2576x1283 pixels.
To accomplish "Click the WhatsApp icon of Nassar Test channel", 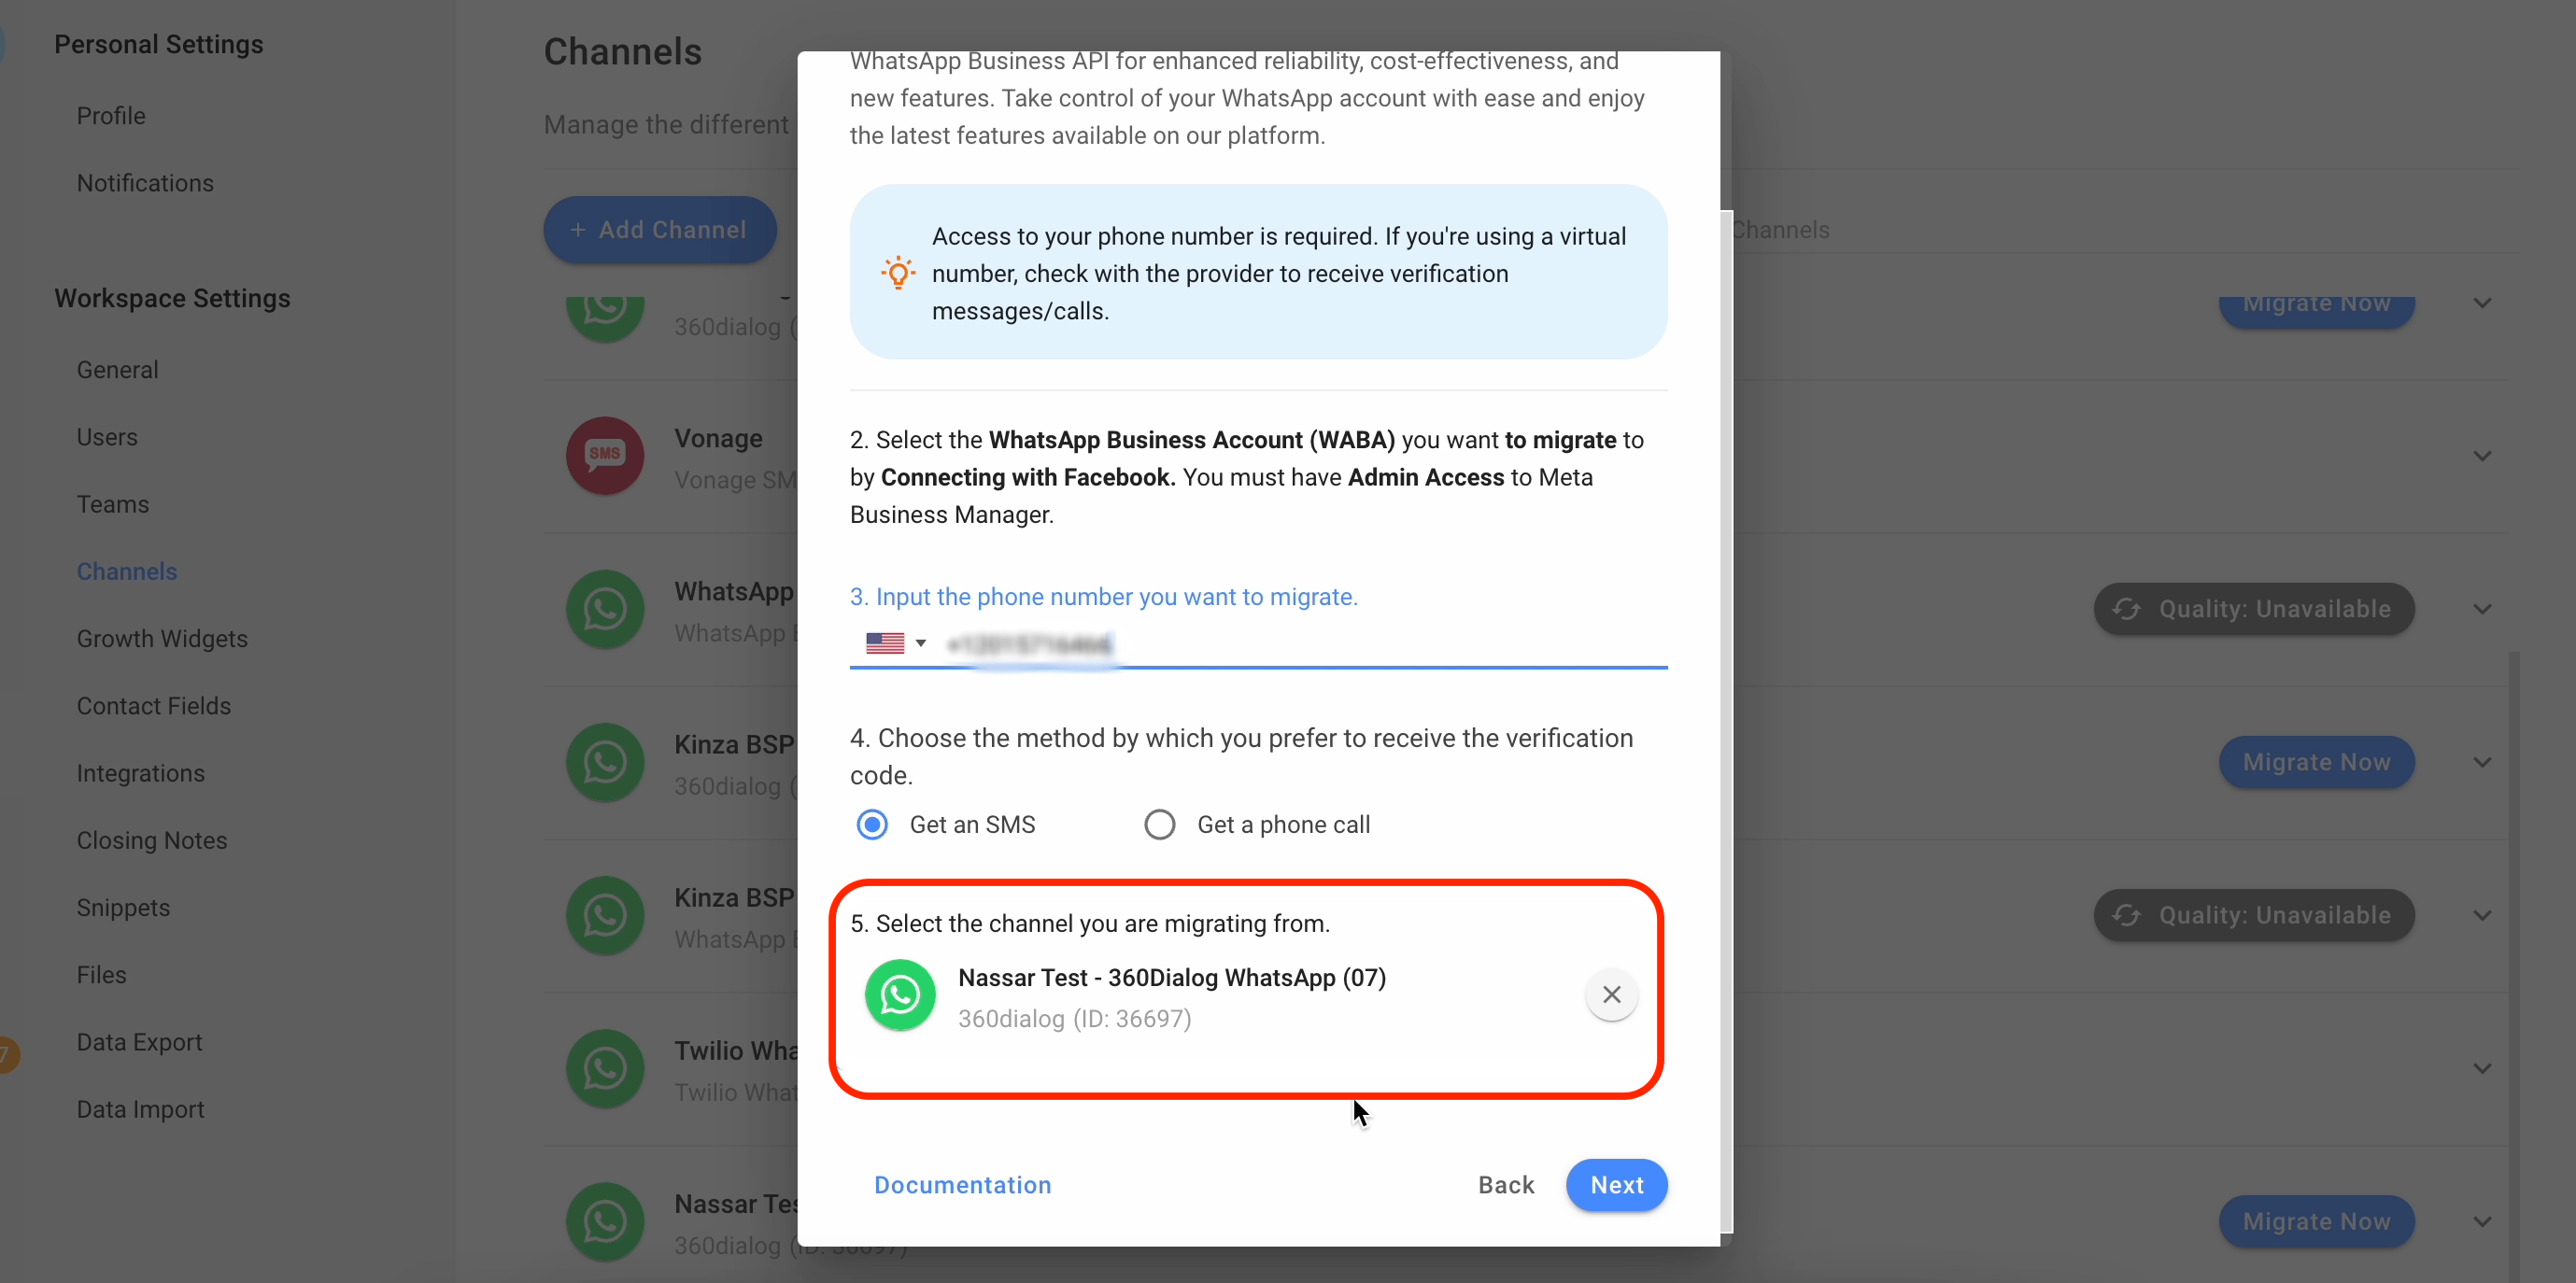I will pyautogui.click(x=900, y=995).
